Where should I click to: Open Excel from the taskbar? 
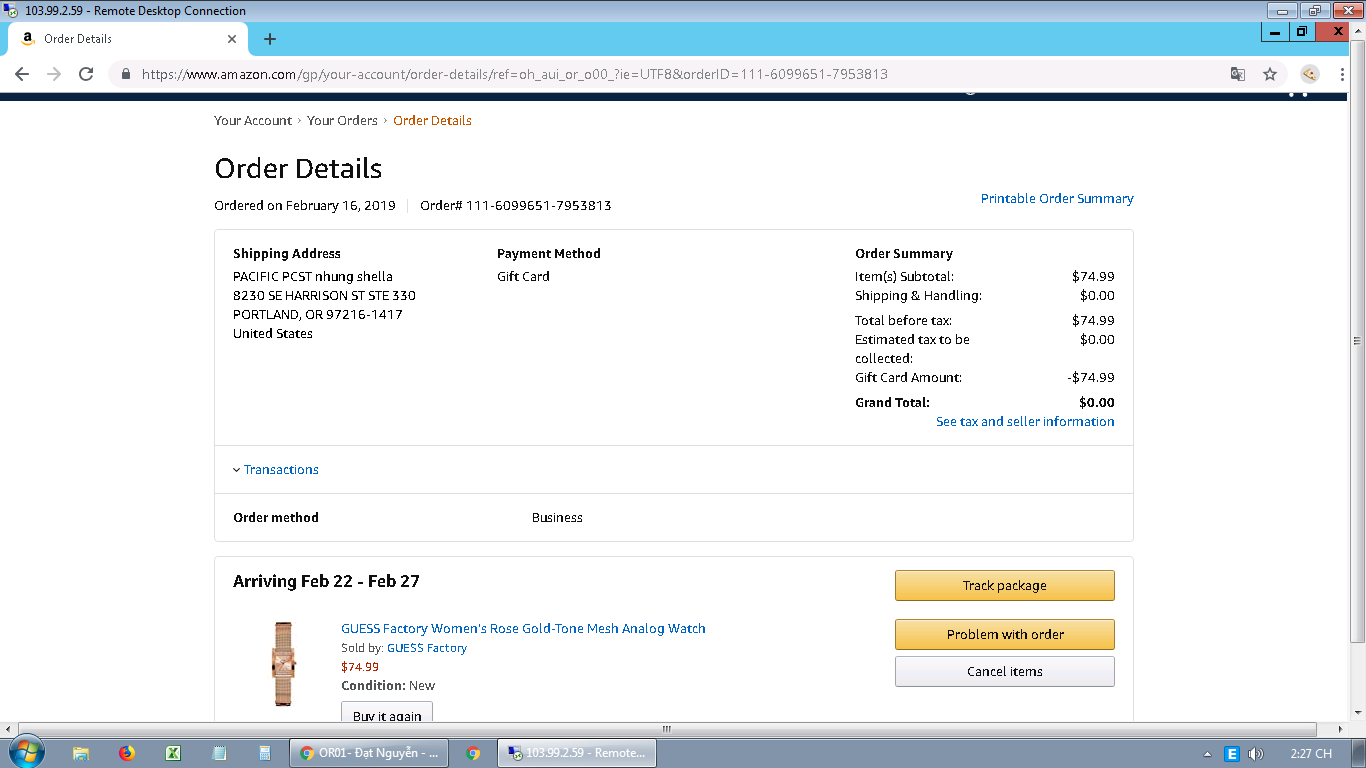(x=172, y=753)
